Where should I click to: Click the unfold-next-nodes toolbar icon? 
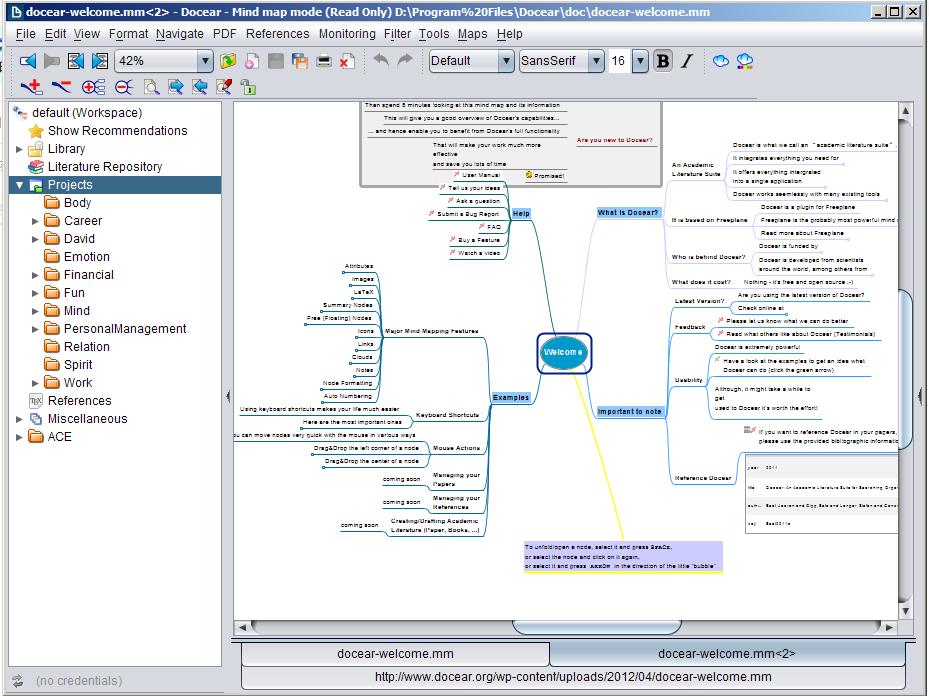tap(100, 61)
